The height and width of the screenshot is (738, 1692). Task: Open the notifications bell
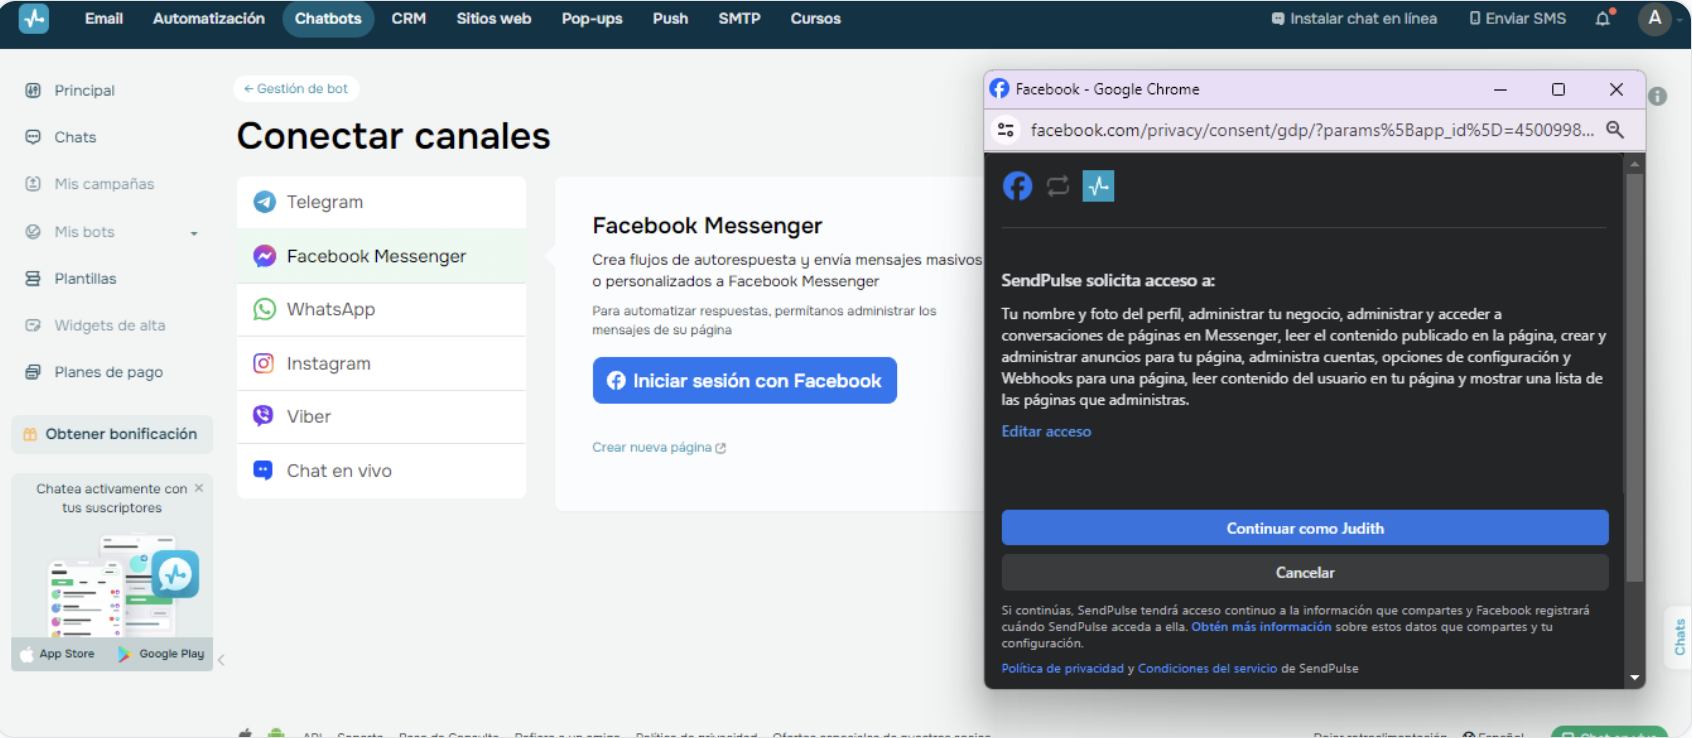pyautogui.click(x=1602, y=19)
